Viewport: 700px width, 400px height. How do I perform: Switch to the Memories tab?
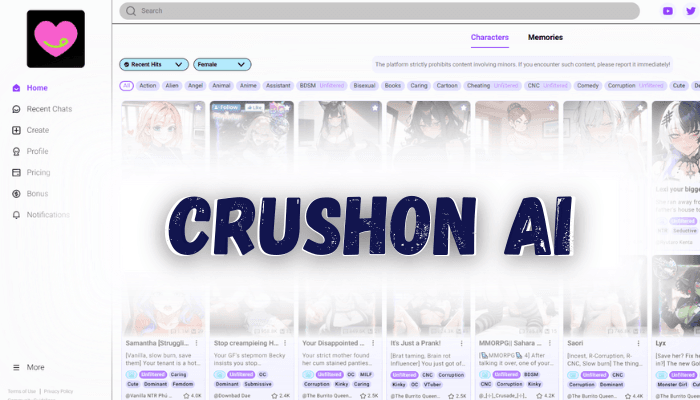pos(545,38)
